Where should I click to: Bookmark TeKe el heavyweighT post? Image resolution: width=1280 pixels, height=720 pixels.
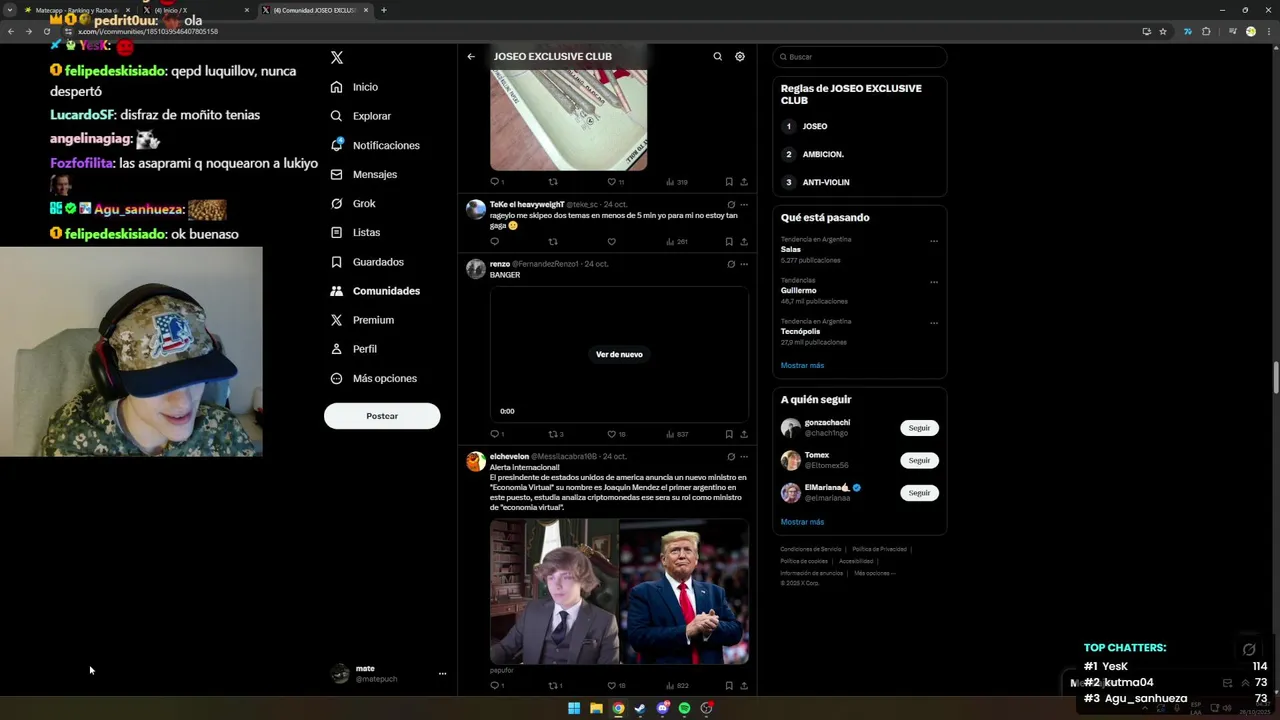tap(729, 241)
